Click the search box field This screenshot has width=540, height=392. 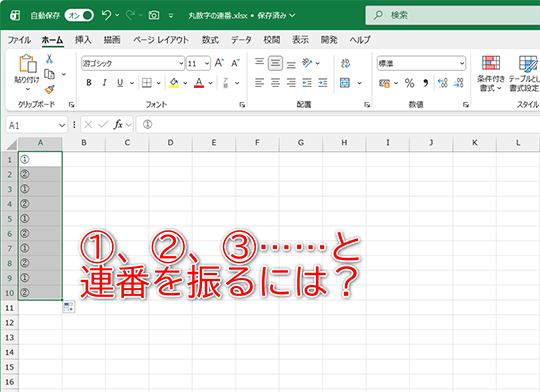(453, 15)
